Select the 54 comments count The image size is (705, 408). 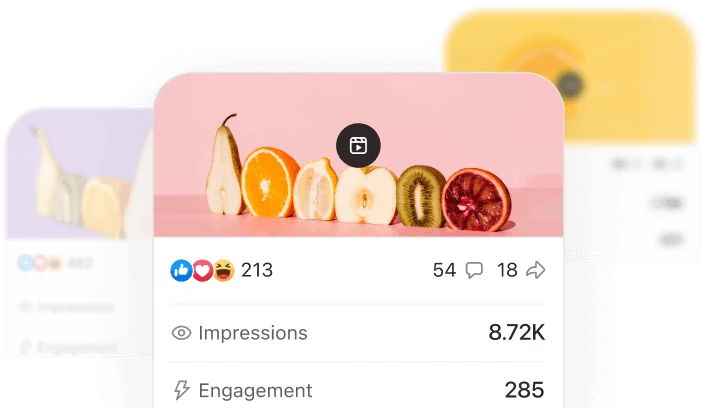(x=444, y=270)
